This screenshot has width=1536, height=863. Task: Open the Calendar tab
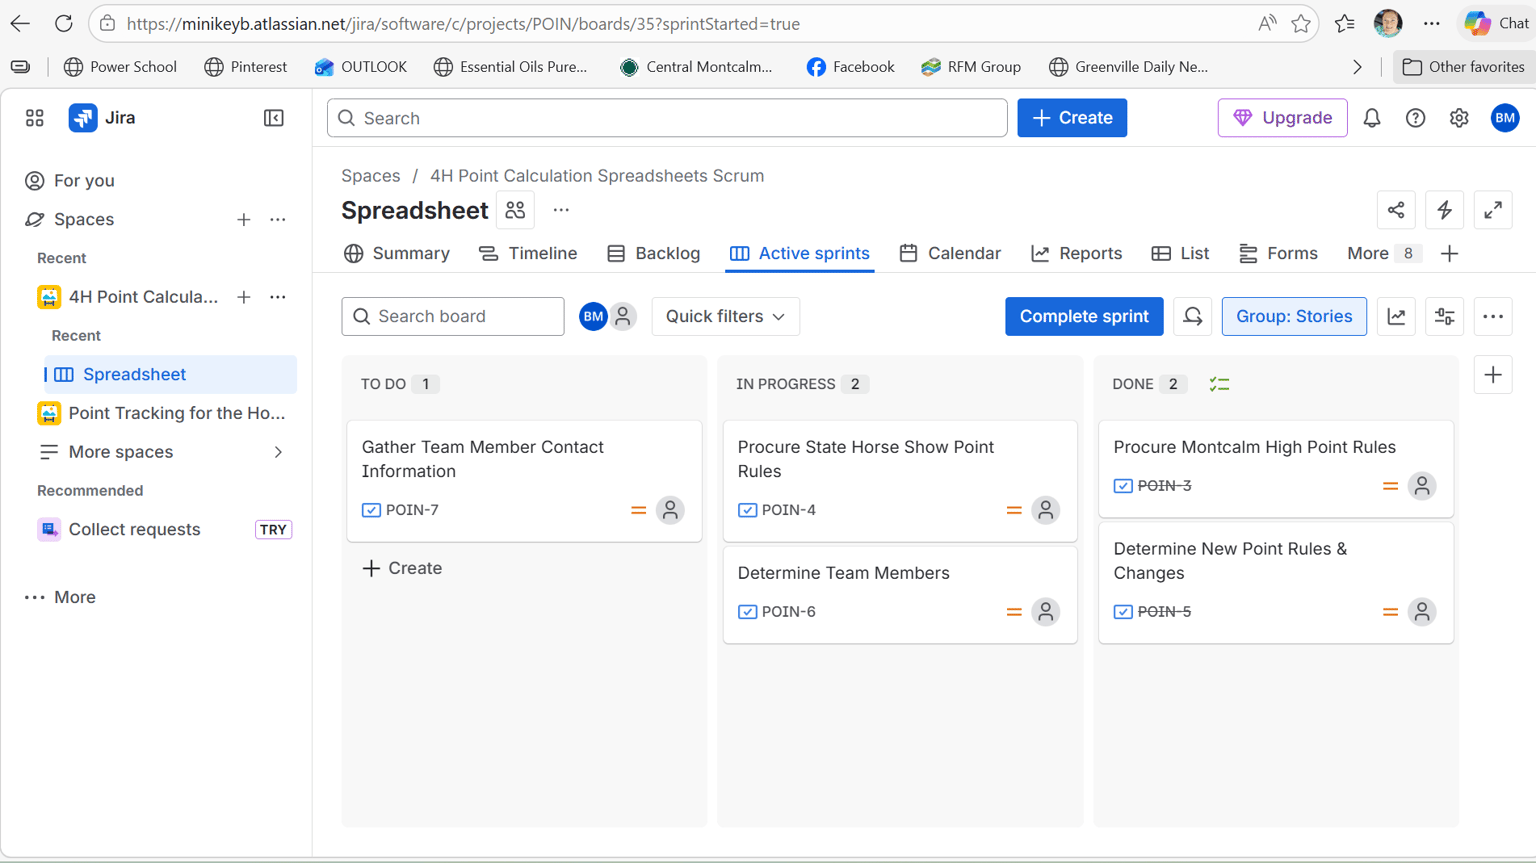[x=950, y=253]
